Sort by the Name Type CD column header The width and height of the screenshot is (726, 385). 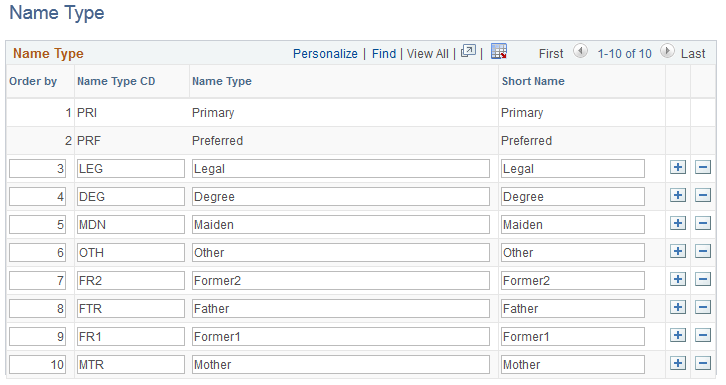point(116,81)
